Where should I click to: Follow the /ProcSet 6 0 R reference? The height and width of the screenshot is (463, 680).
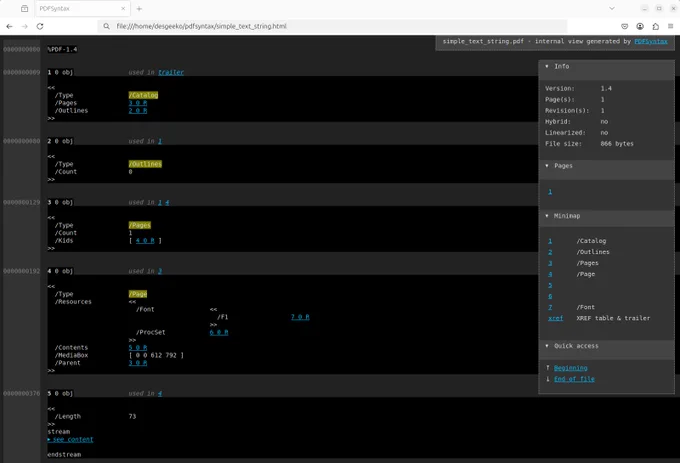point(219,333)
